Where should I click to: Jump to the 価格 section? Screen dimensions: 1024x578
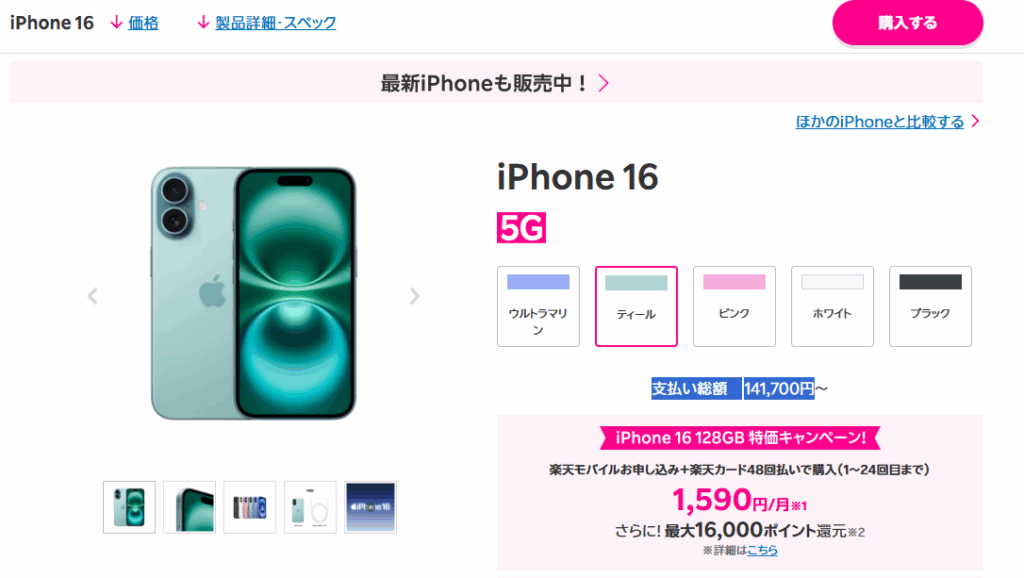143,24
